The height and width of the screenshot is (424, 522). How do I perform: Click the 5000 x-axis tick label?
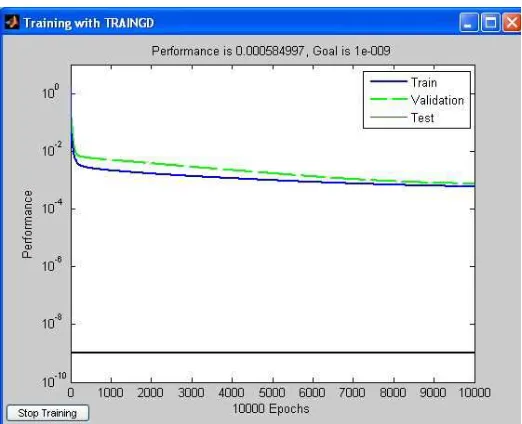tap(272, 393)
